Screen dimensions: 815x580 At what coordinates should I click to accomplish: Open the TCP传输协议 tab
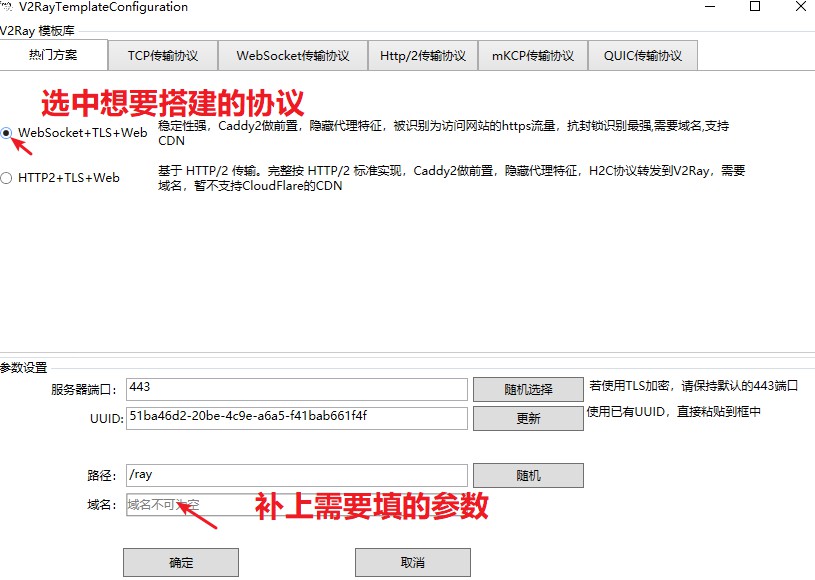[163, 56]
